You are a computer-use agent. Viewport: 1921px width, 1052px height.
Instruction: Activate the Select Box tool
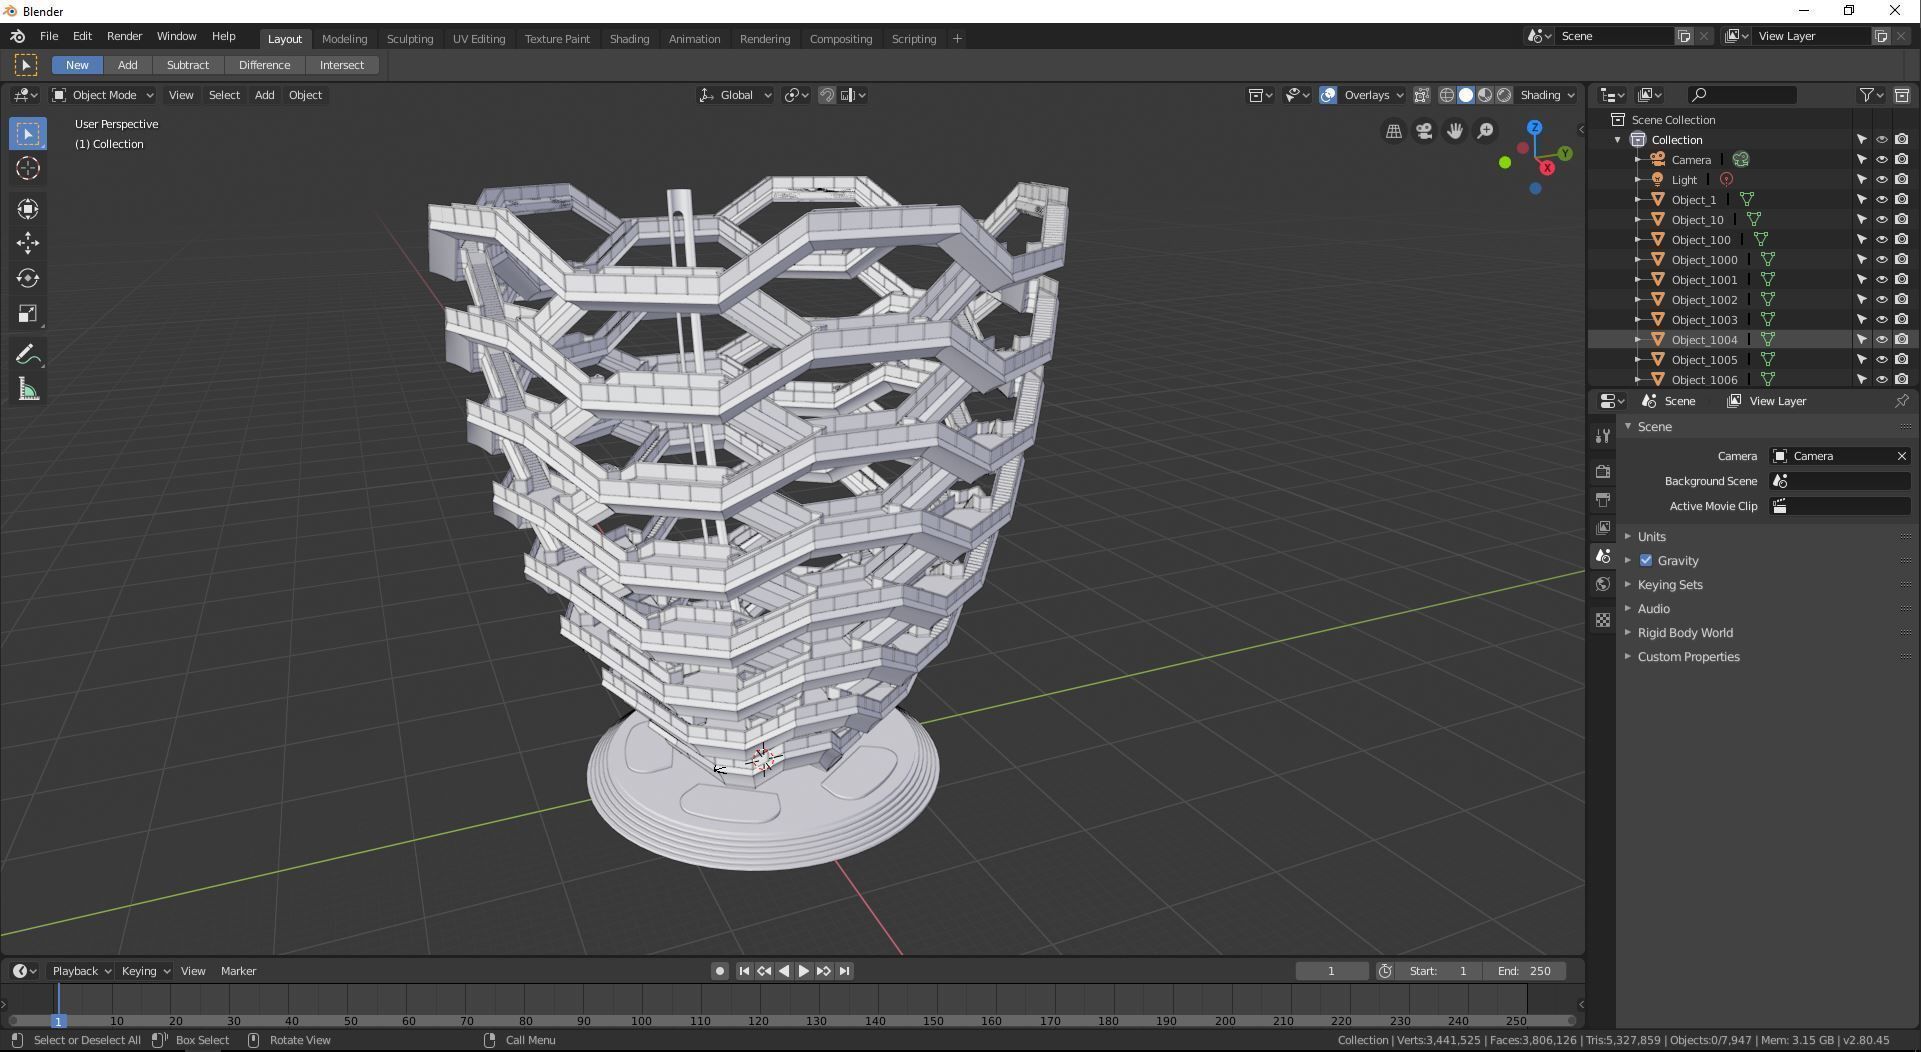28,133
